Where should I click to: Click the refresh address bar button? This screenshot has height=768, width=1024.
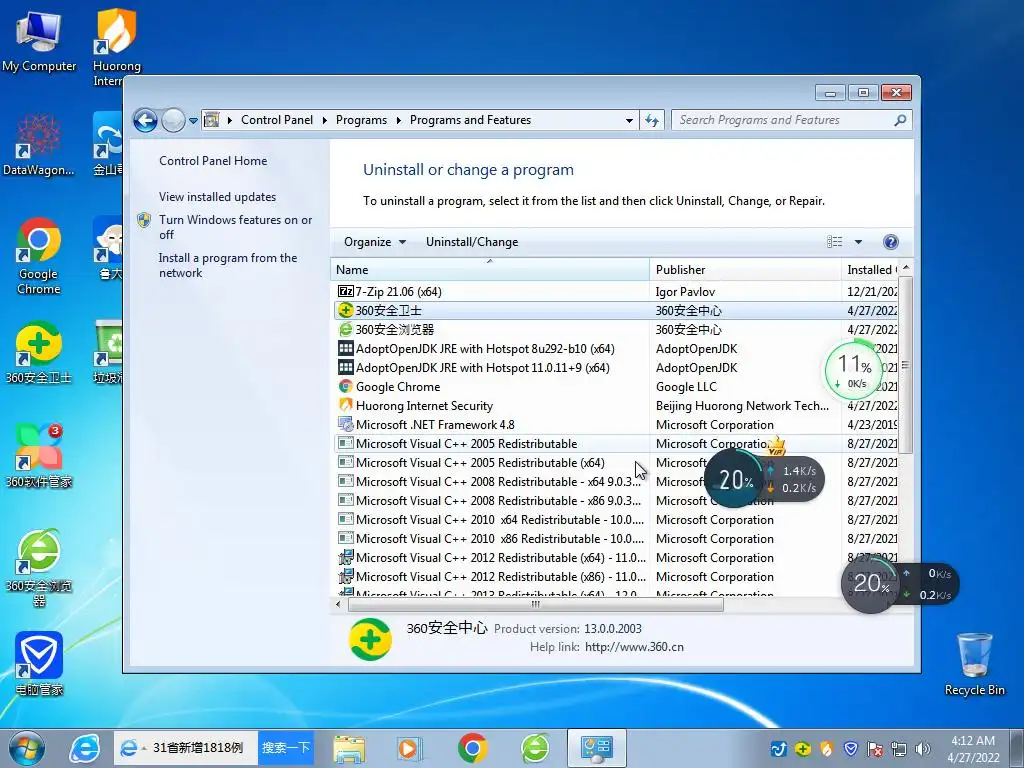652,120
